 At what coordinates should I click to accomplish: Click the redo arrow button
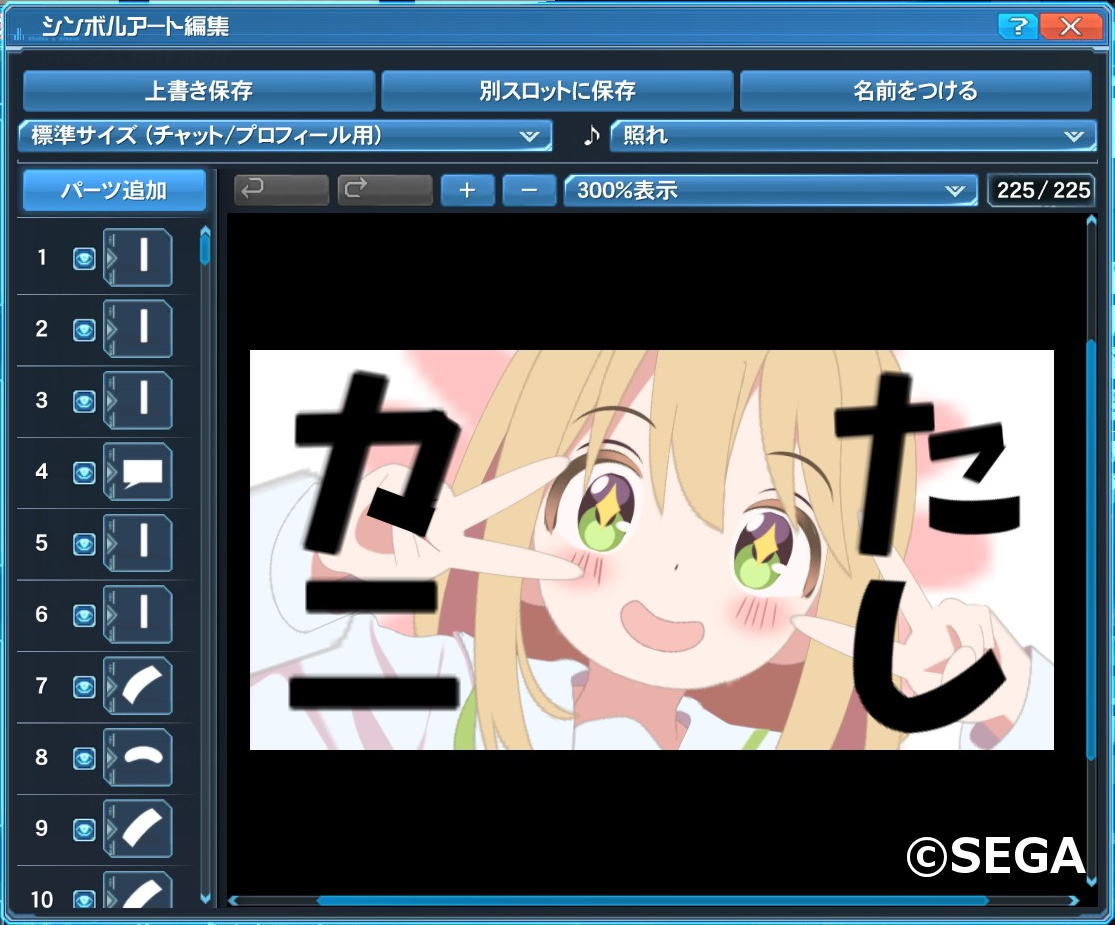coord(385,190)
